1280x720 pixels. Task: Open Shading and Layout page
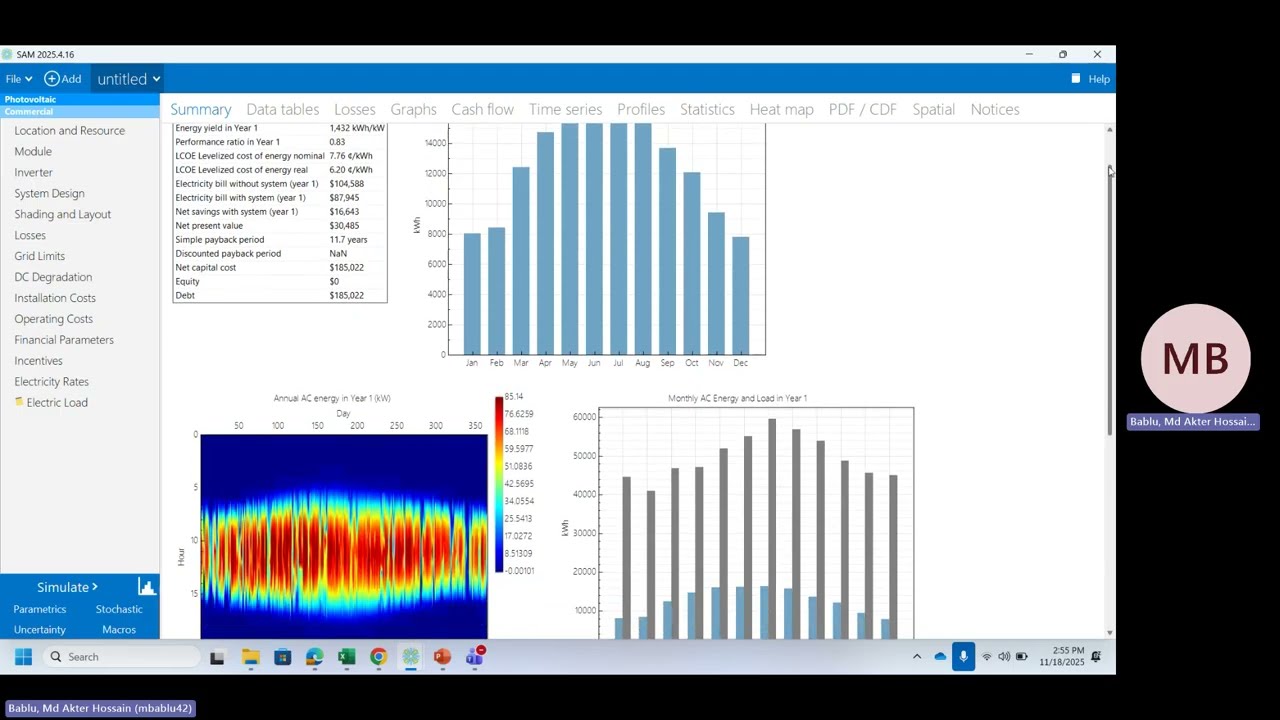coord(62,215)
